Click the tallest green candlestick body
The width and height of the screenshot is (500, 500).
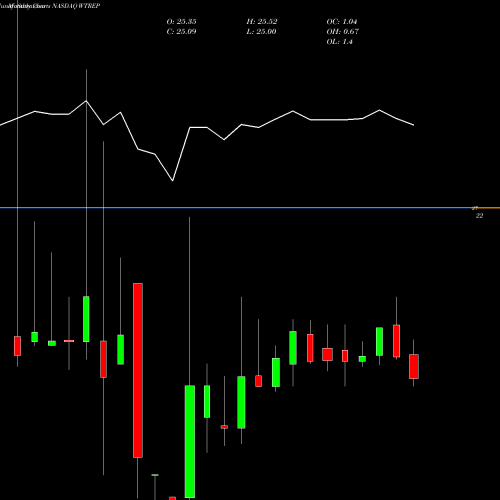[190, 441]
